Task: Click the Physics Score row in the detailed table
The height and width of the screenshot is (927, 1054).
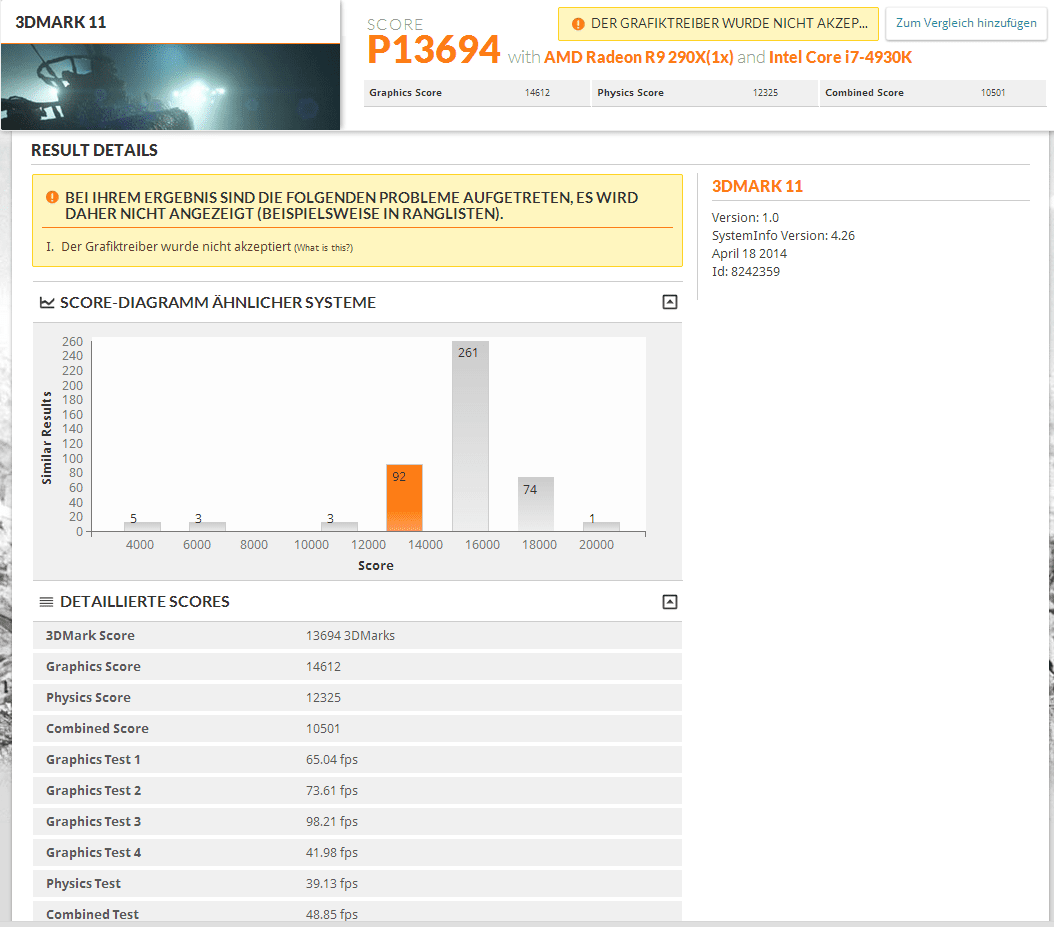Action: pyautogui.click(x=358, y=697)
